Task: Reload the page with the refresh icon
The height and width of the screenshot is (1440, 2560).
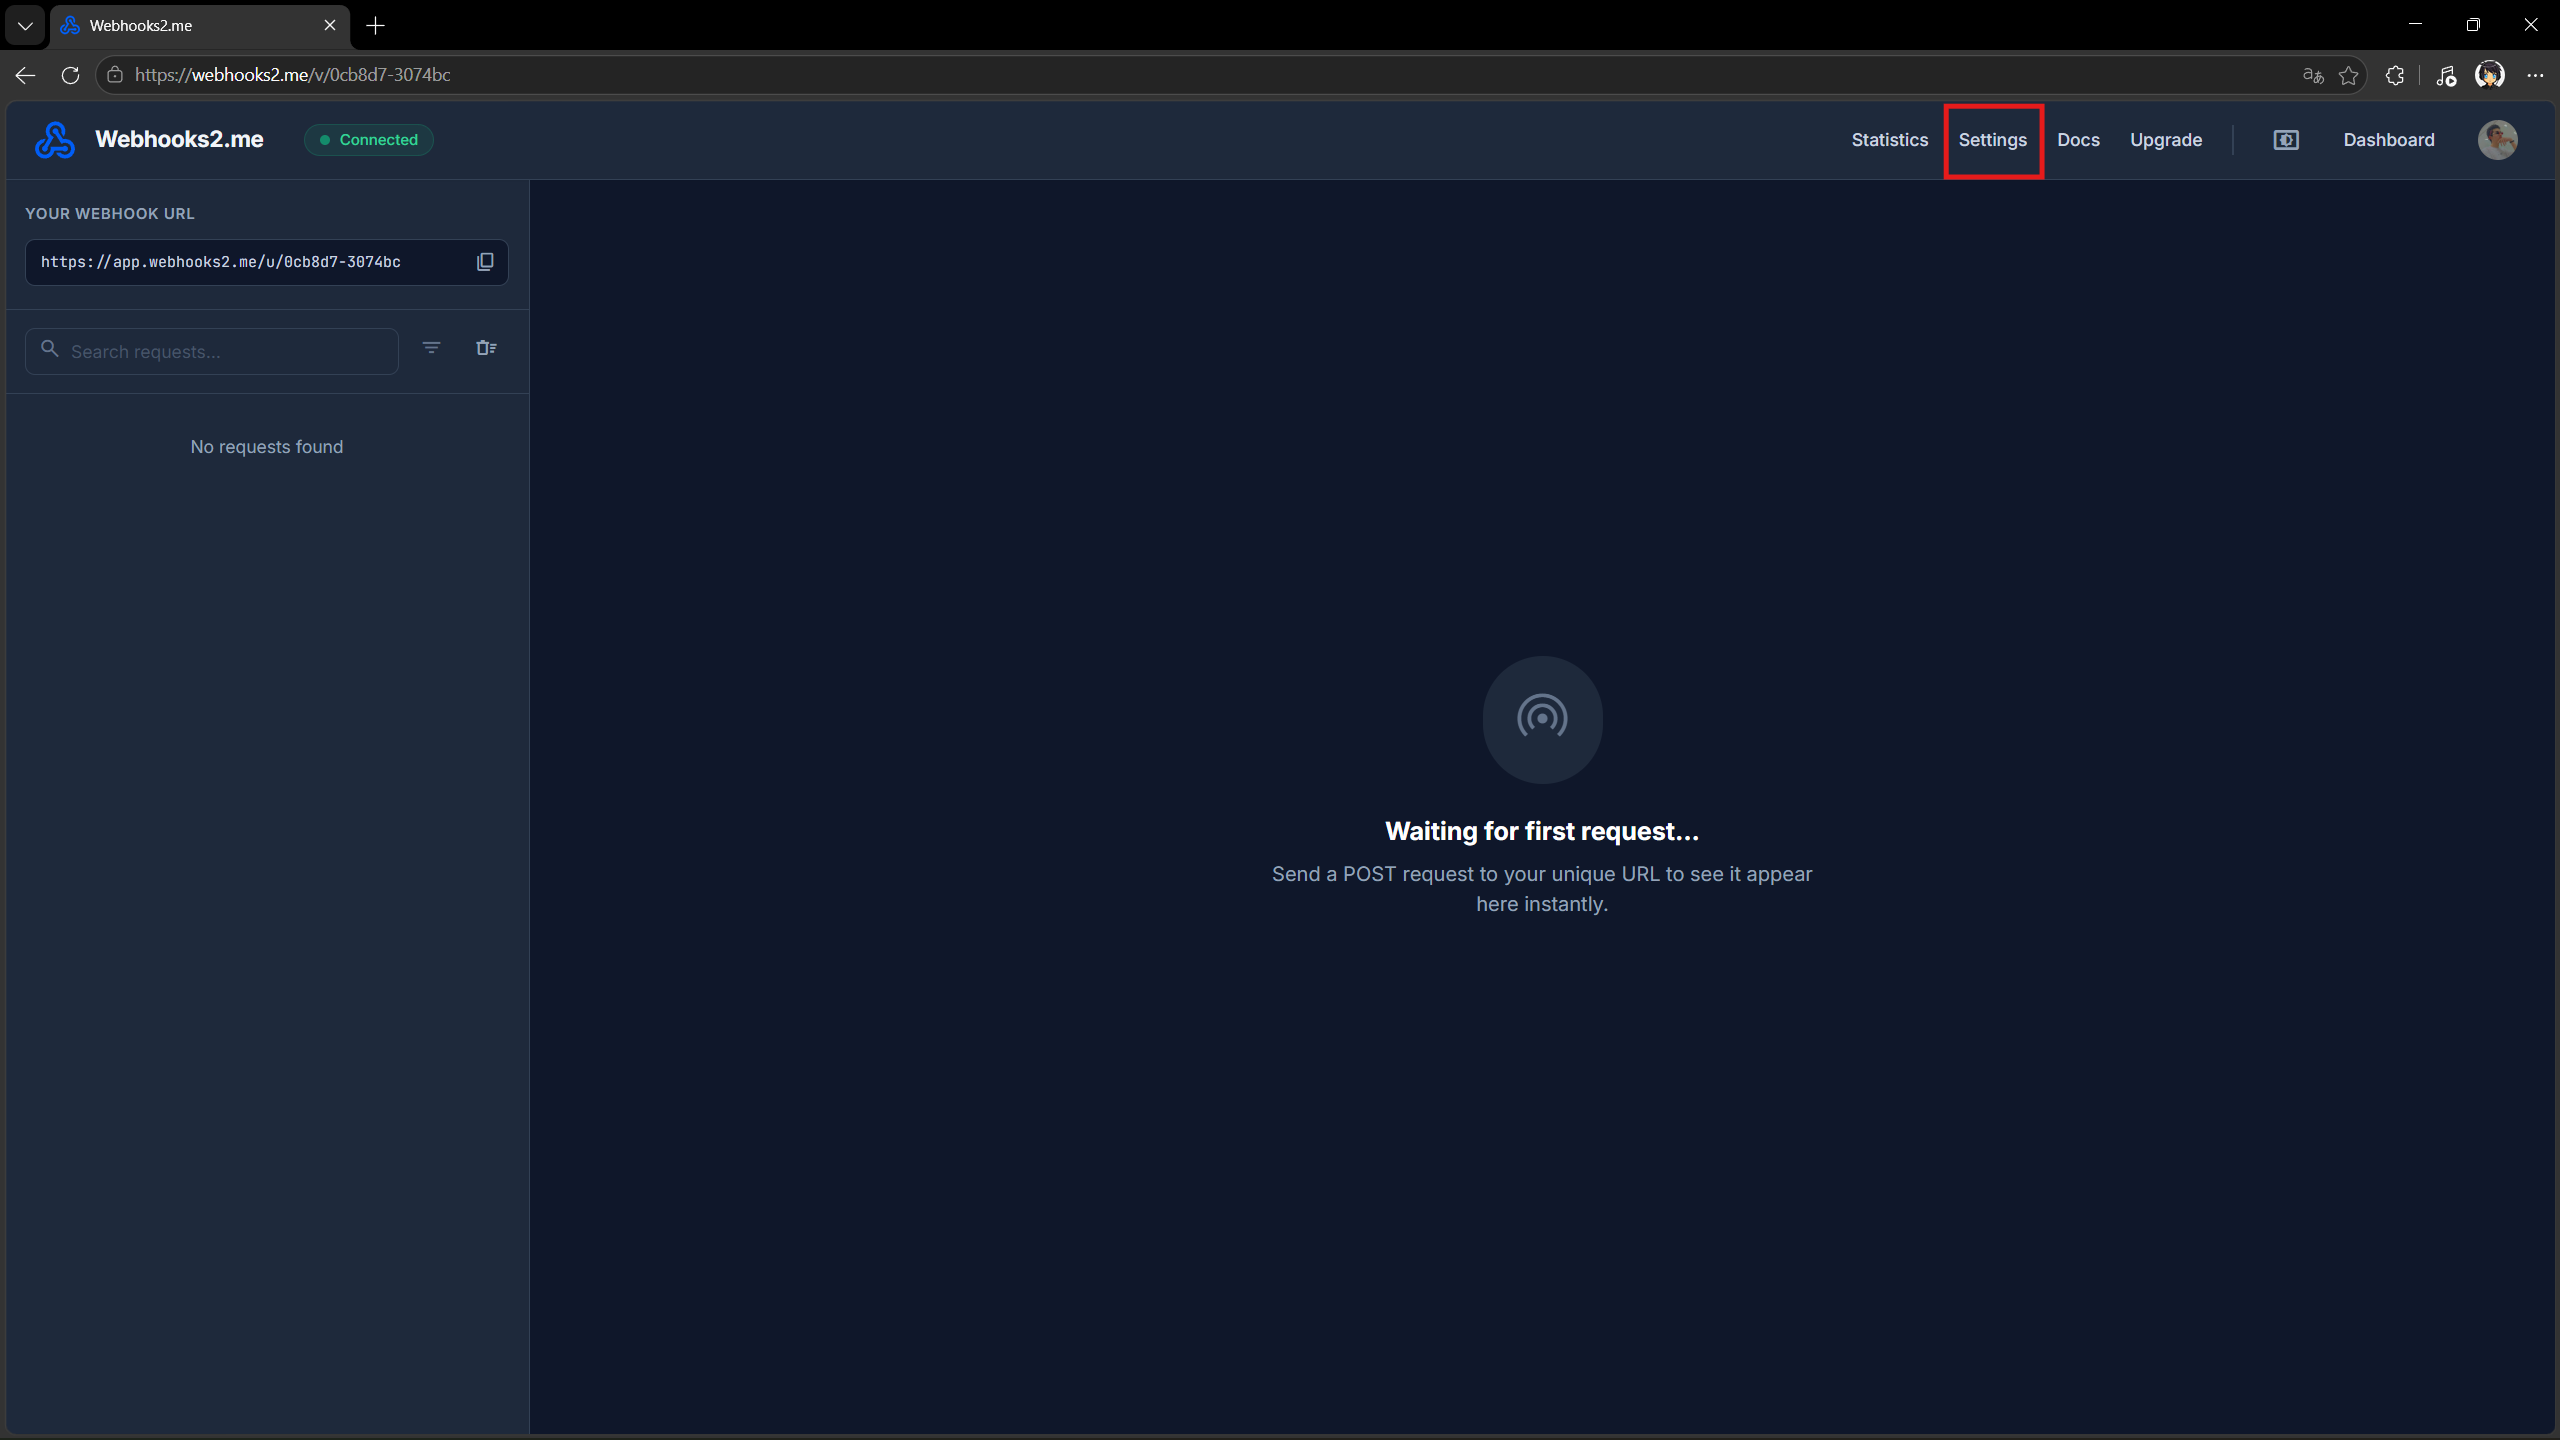Action: coord(70,75)
